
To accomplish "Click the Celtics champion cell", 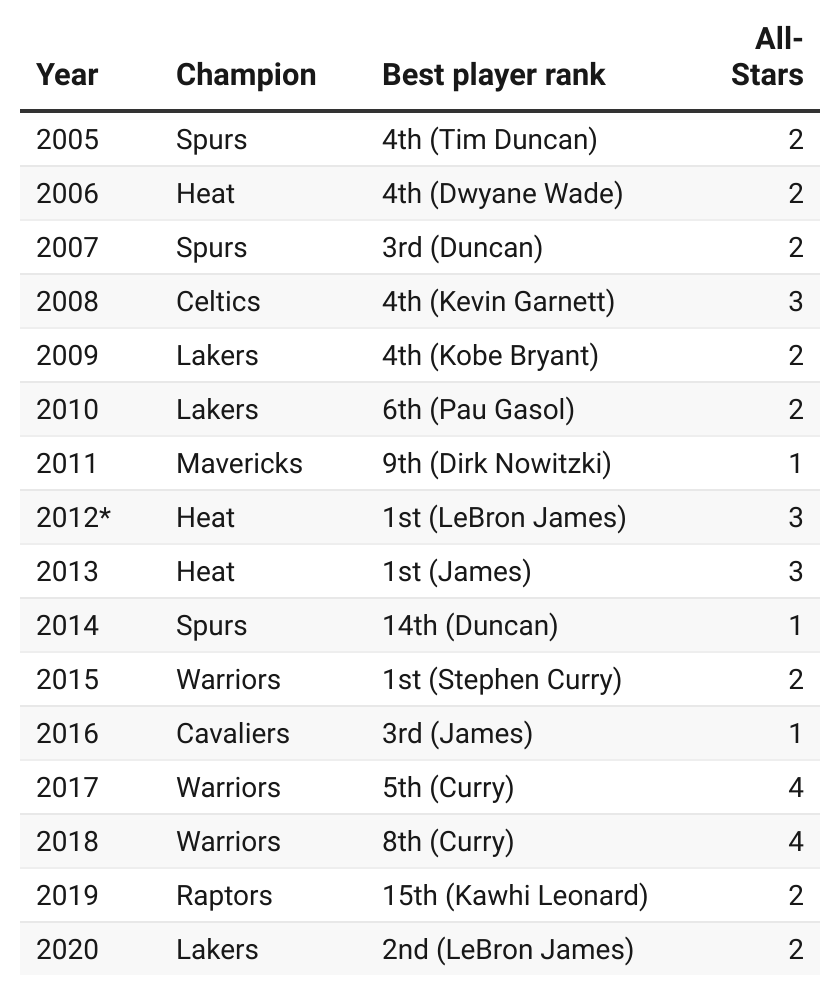I will tap(218, 301).
